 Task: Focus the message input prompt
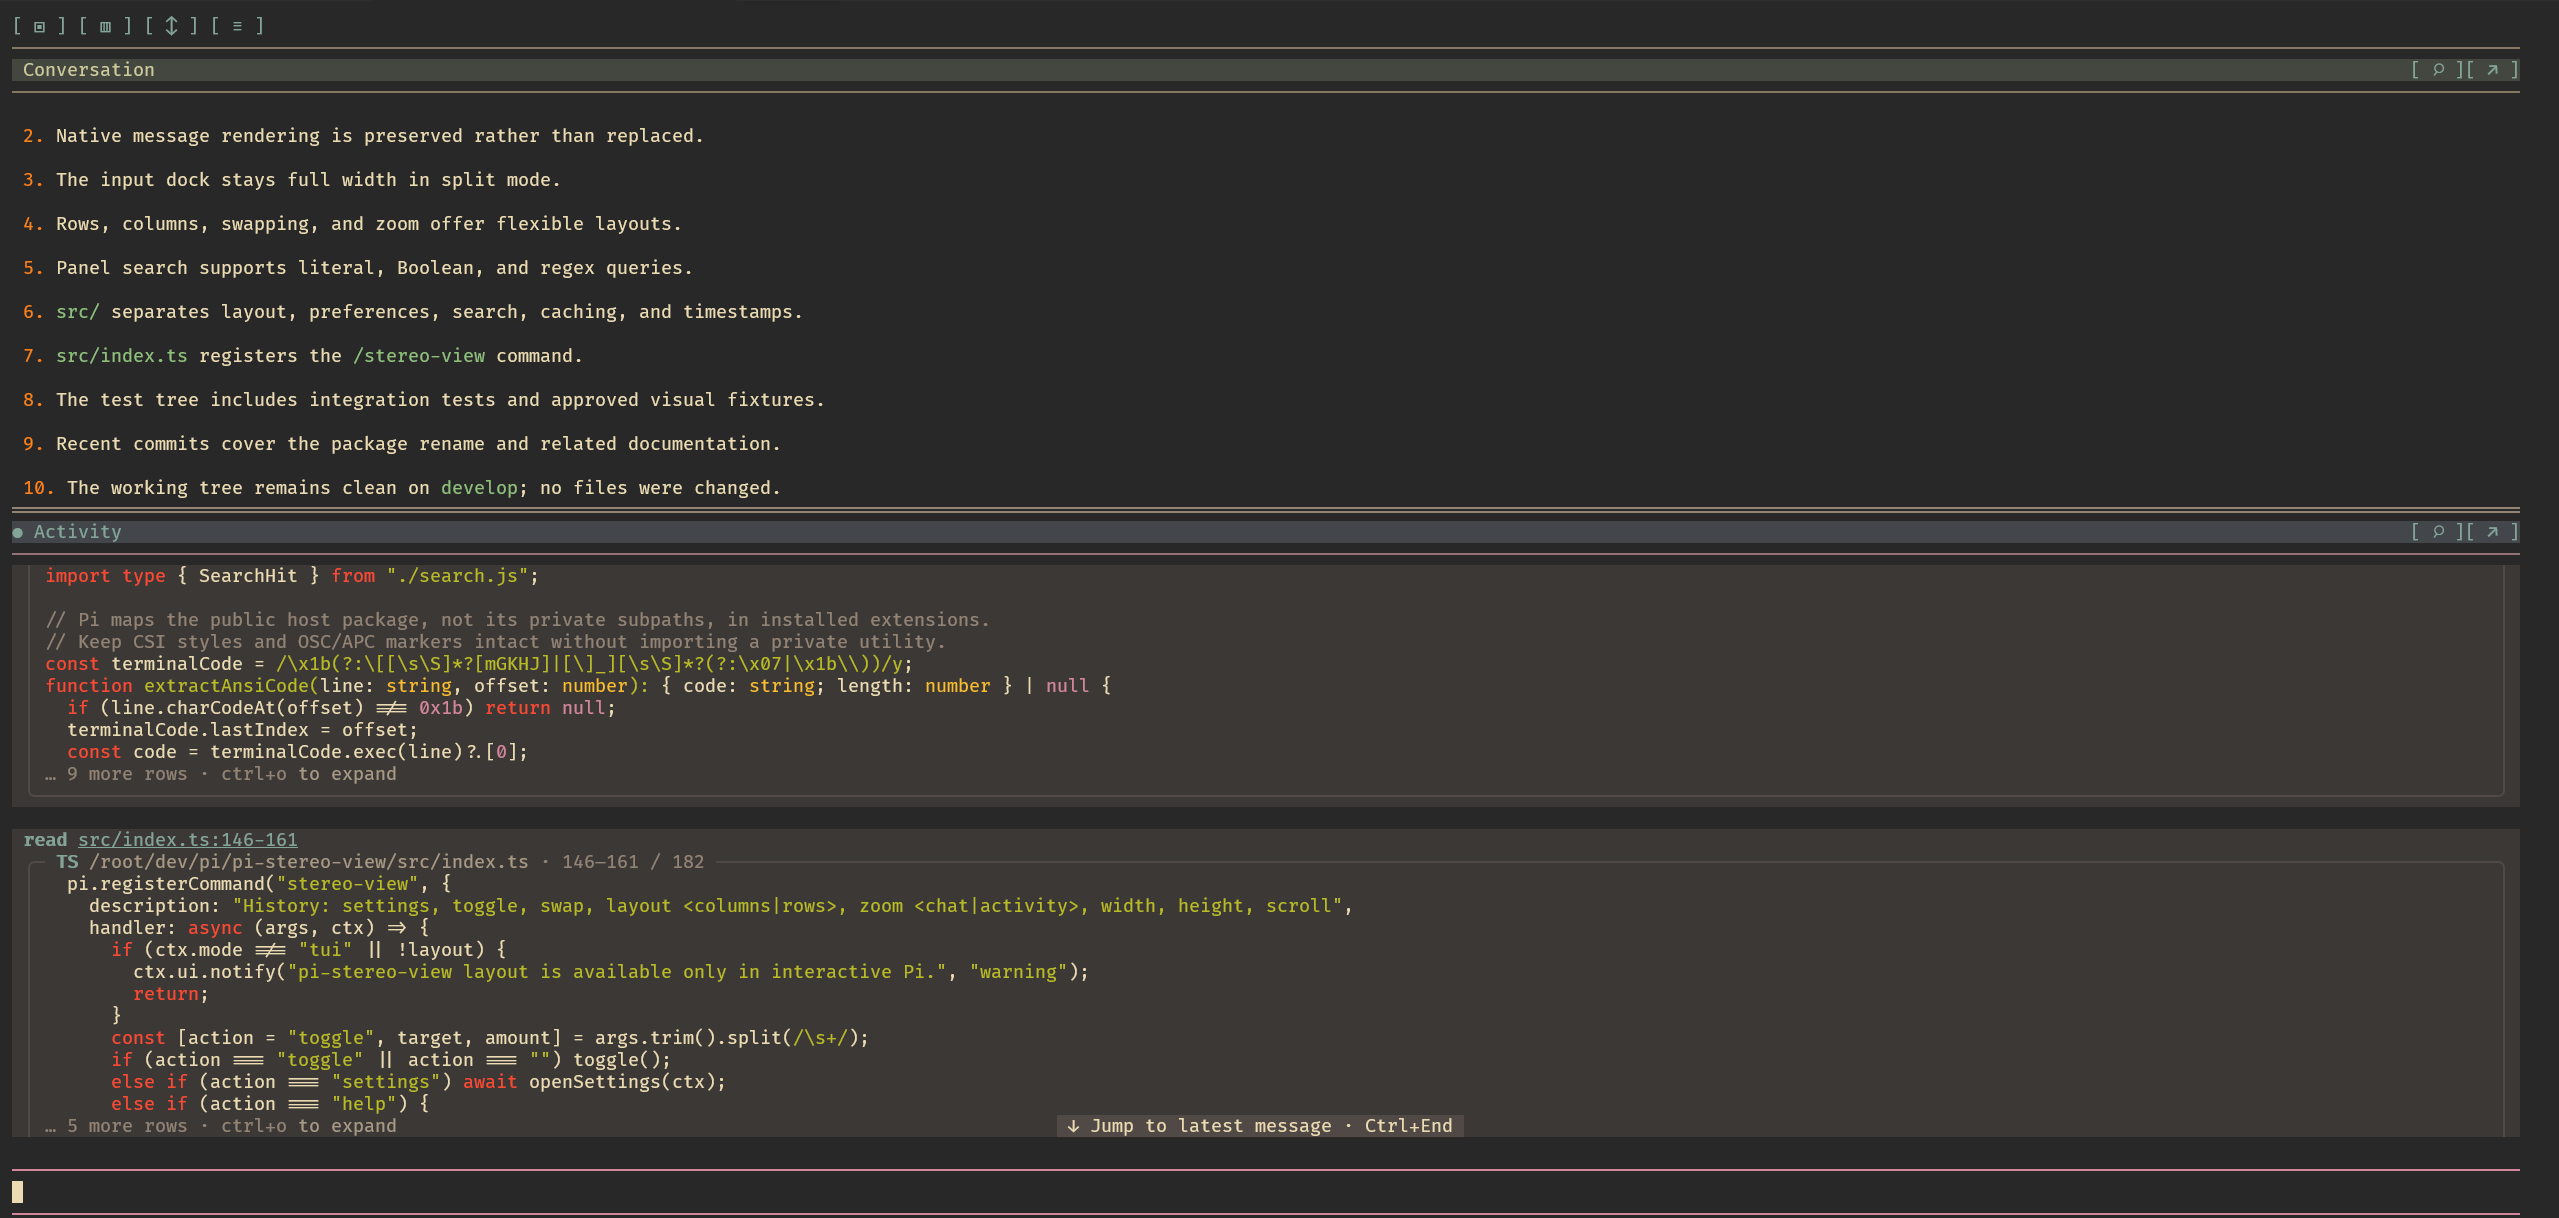[1265, 1192]
